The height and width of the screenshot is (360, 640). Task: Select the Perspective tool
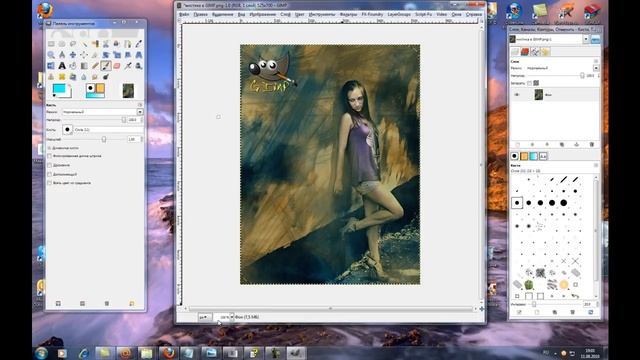139,55
